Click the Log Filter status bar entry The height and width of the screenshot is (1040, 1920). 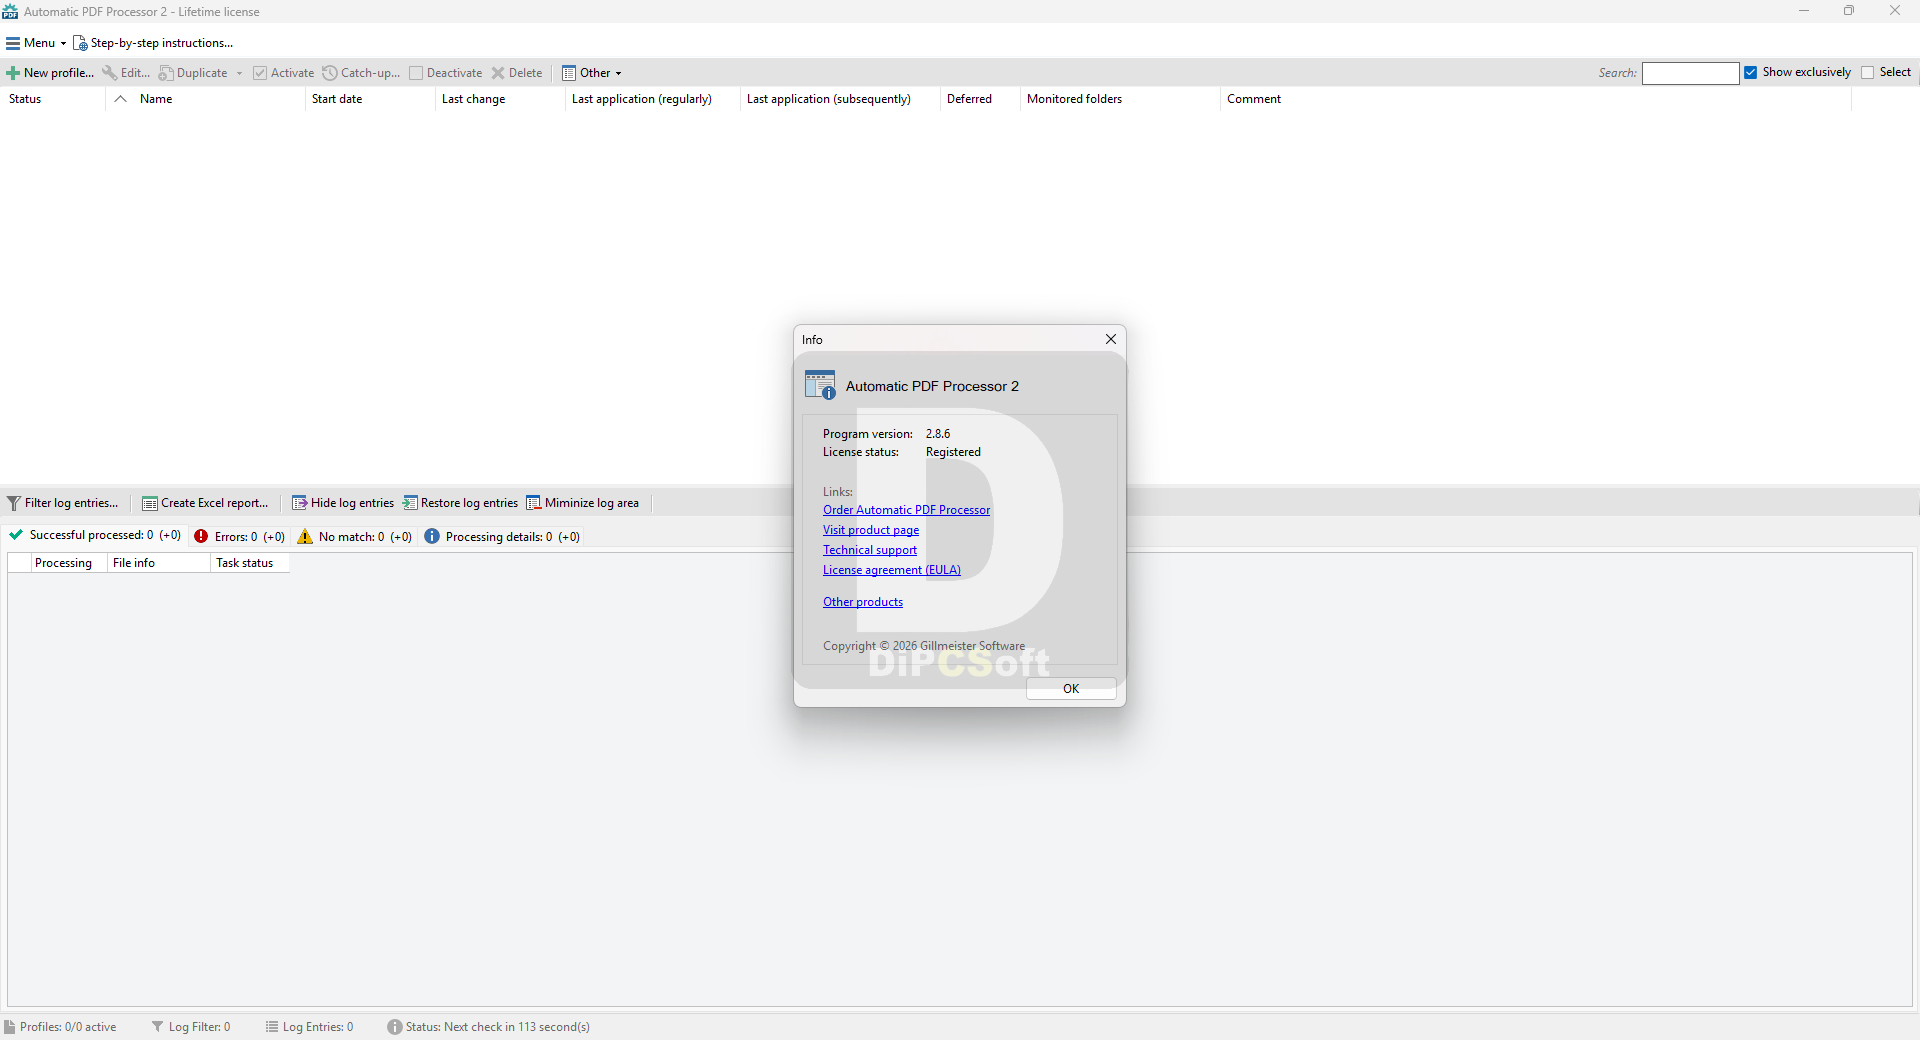point(191,1027)
